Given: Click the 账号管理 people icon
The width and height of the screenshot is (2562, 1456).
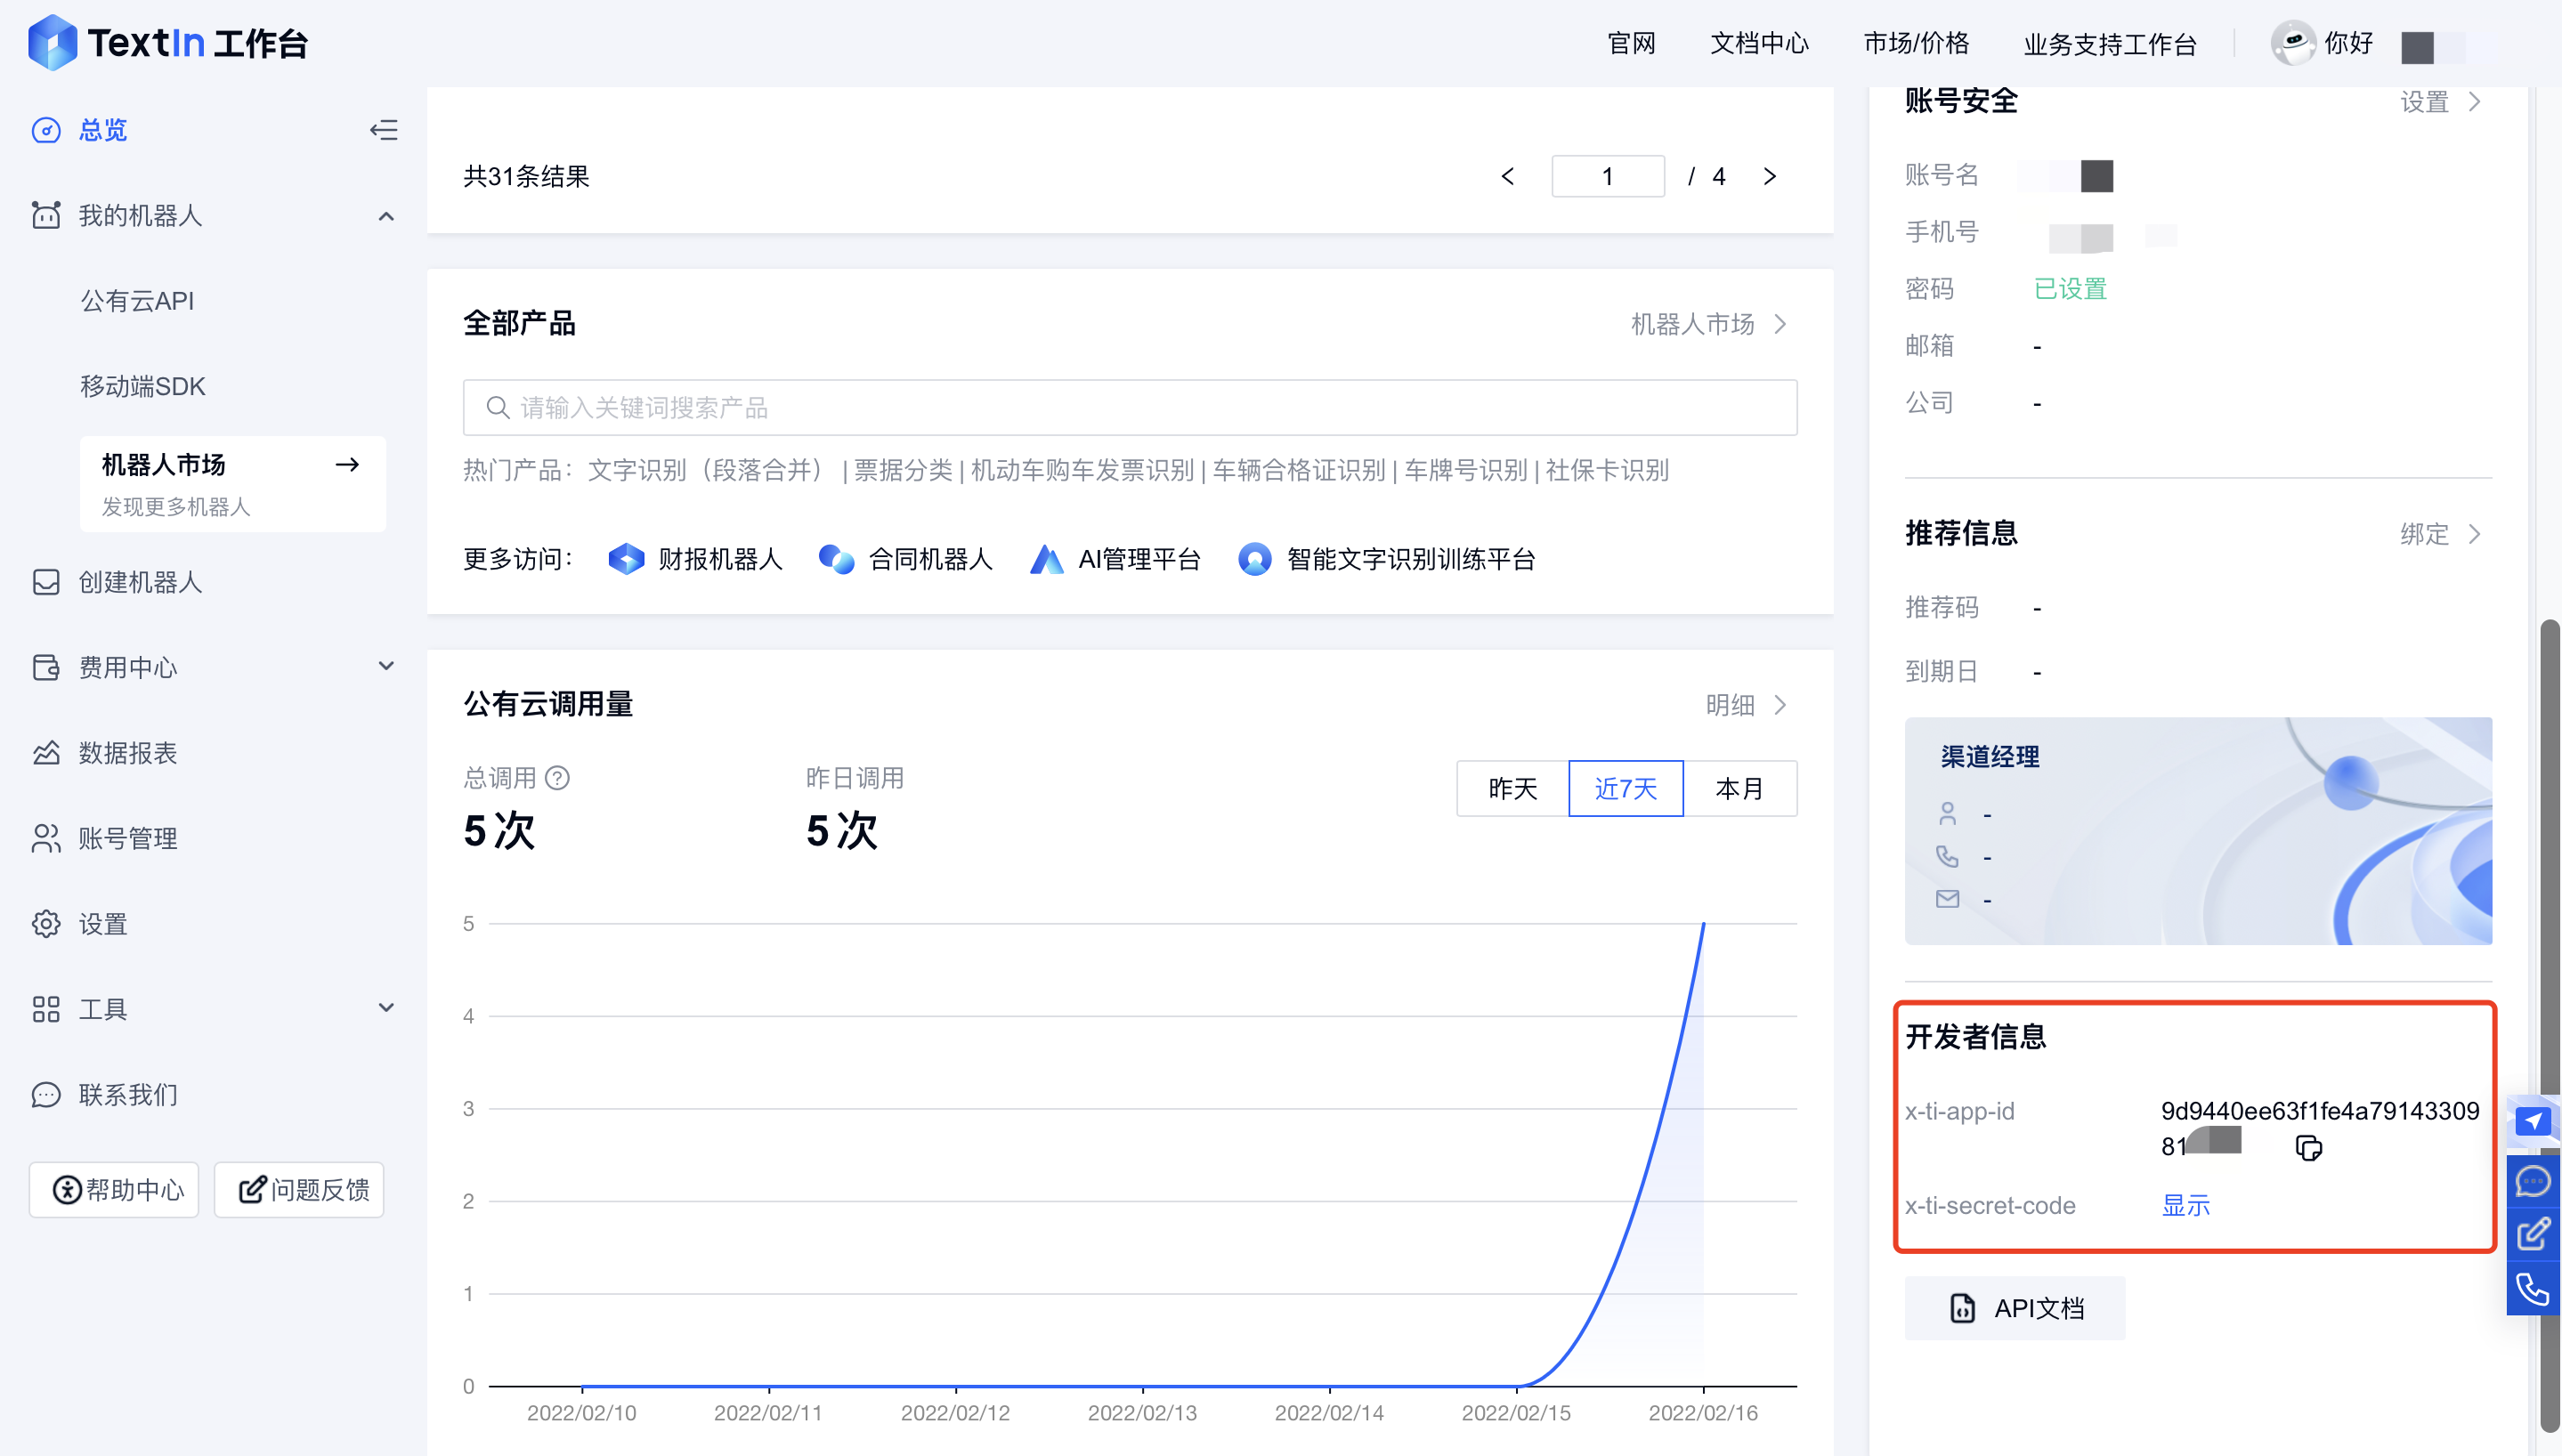Looking at the screenshot, I should click(x=46, y=838).
